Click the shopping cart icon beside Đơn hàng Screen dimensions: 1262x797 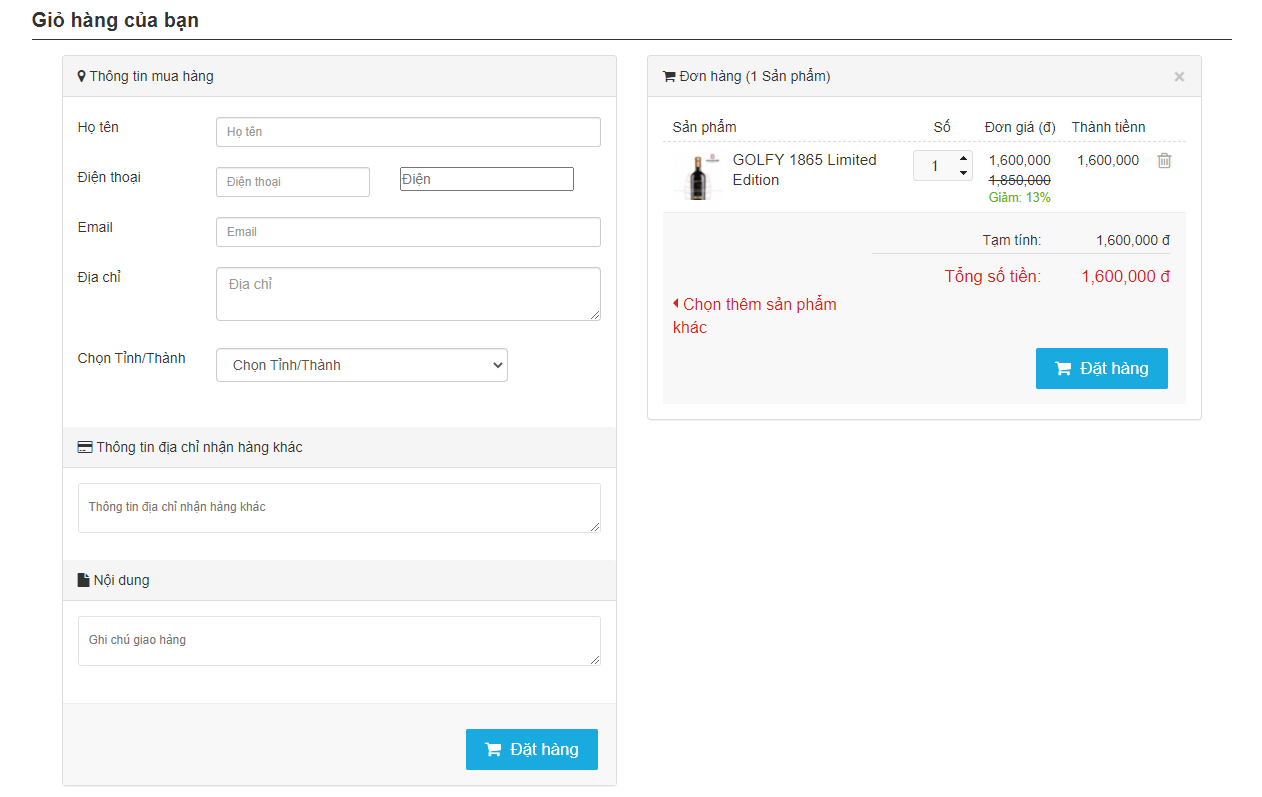click(x=669, y=77)
